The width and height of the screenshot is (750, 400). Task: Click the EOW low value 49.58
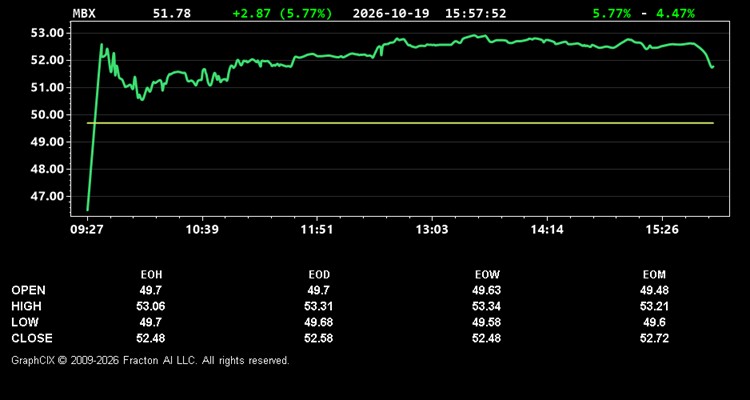[x=487, y=322]
